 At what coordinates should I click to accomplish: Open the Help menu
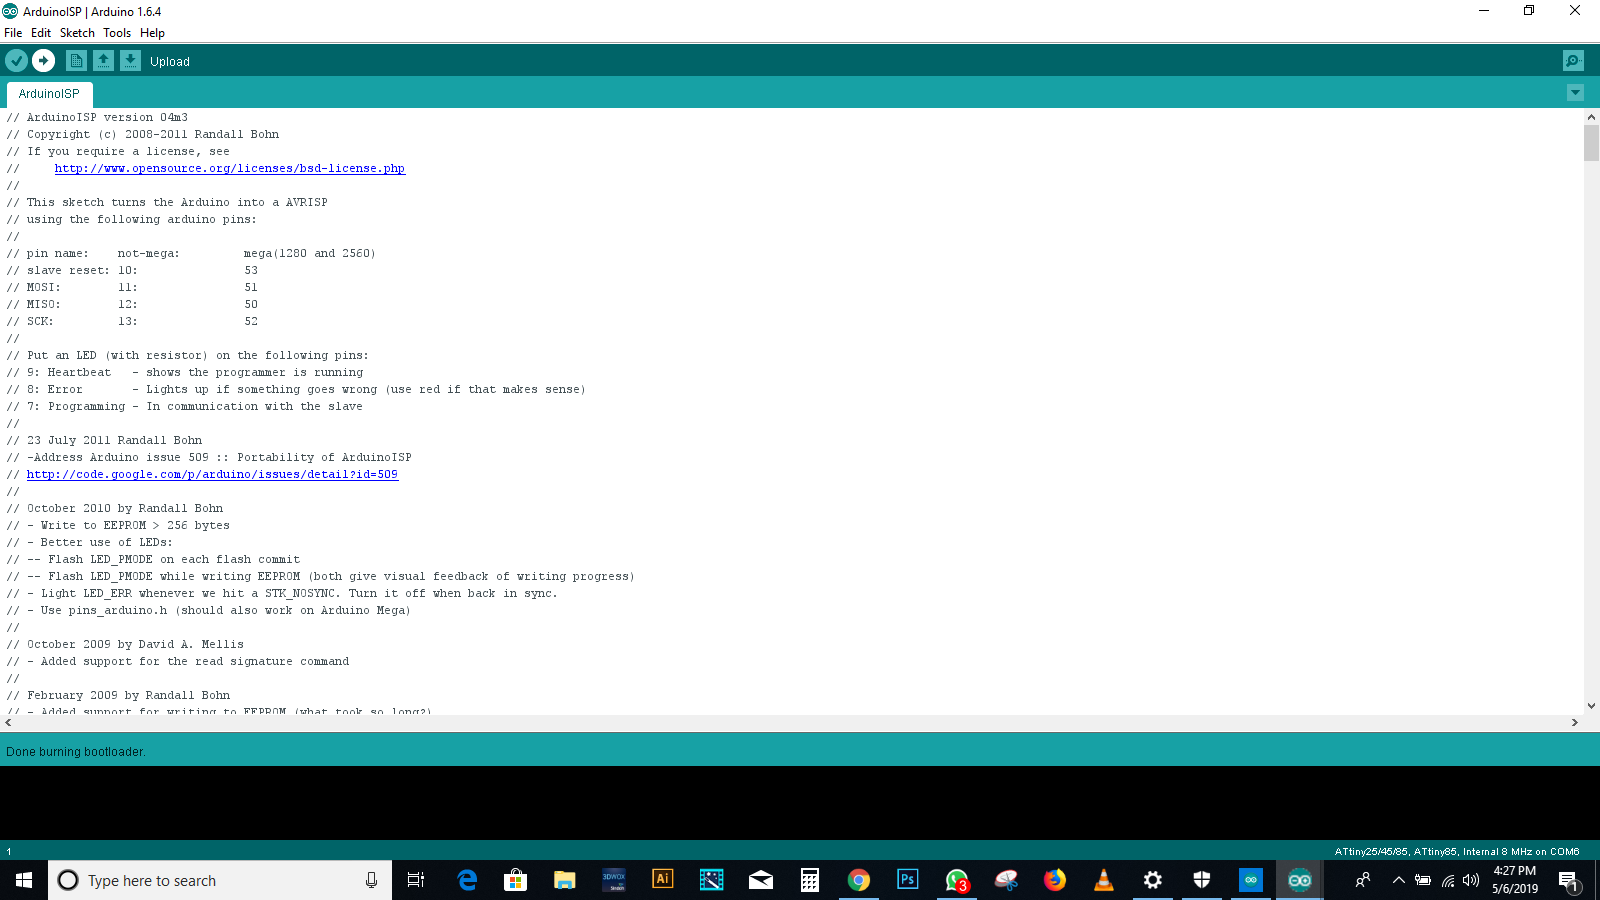152,33
